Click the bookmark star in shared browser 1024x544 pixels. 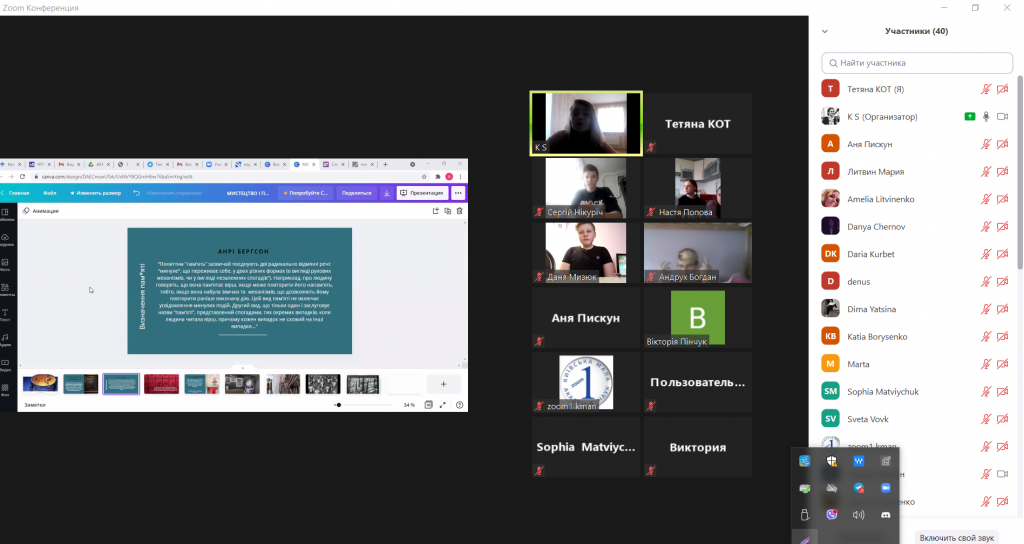pos(424,176)
